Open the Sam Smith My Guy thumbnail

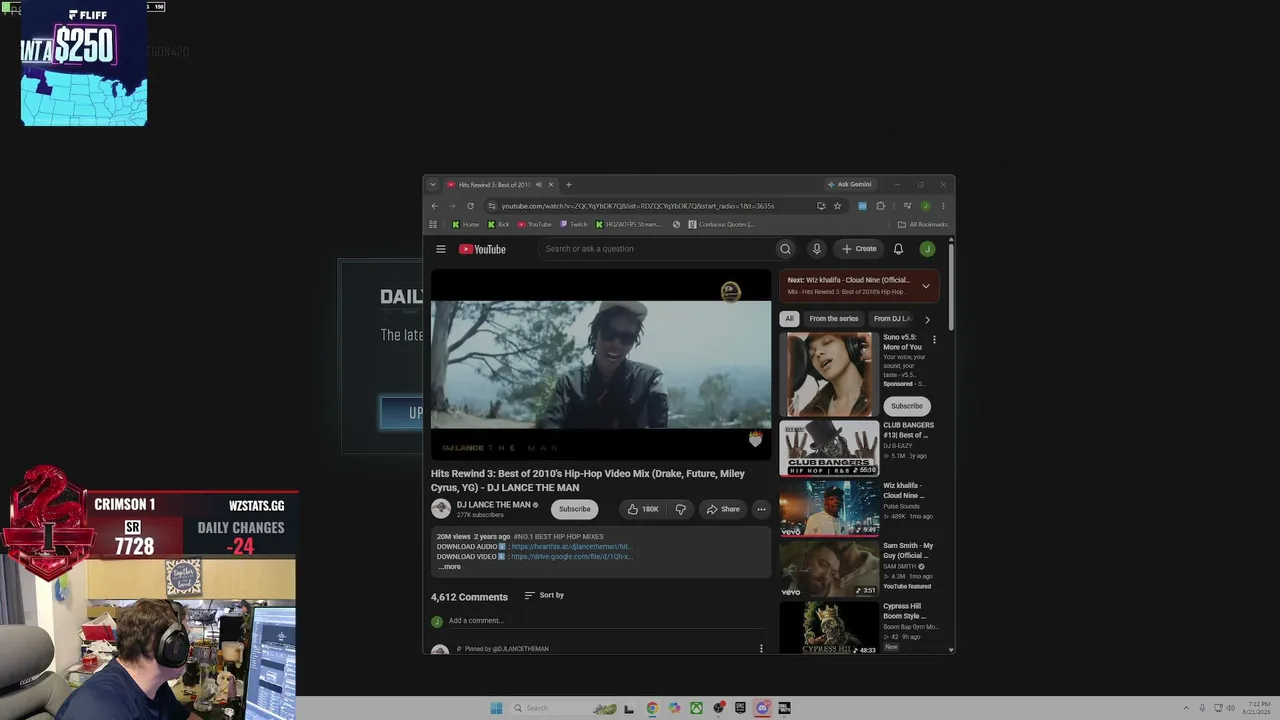(829, 569)
